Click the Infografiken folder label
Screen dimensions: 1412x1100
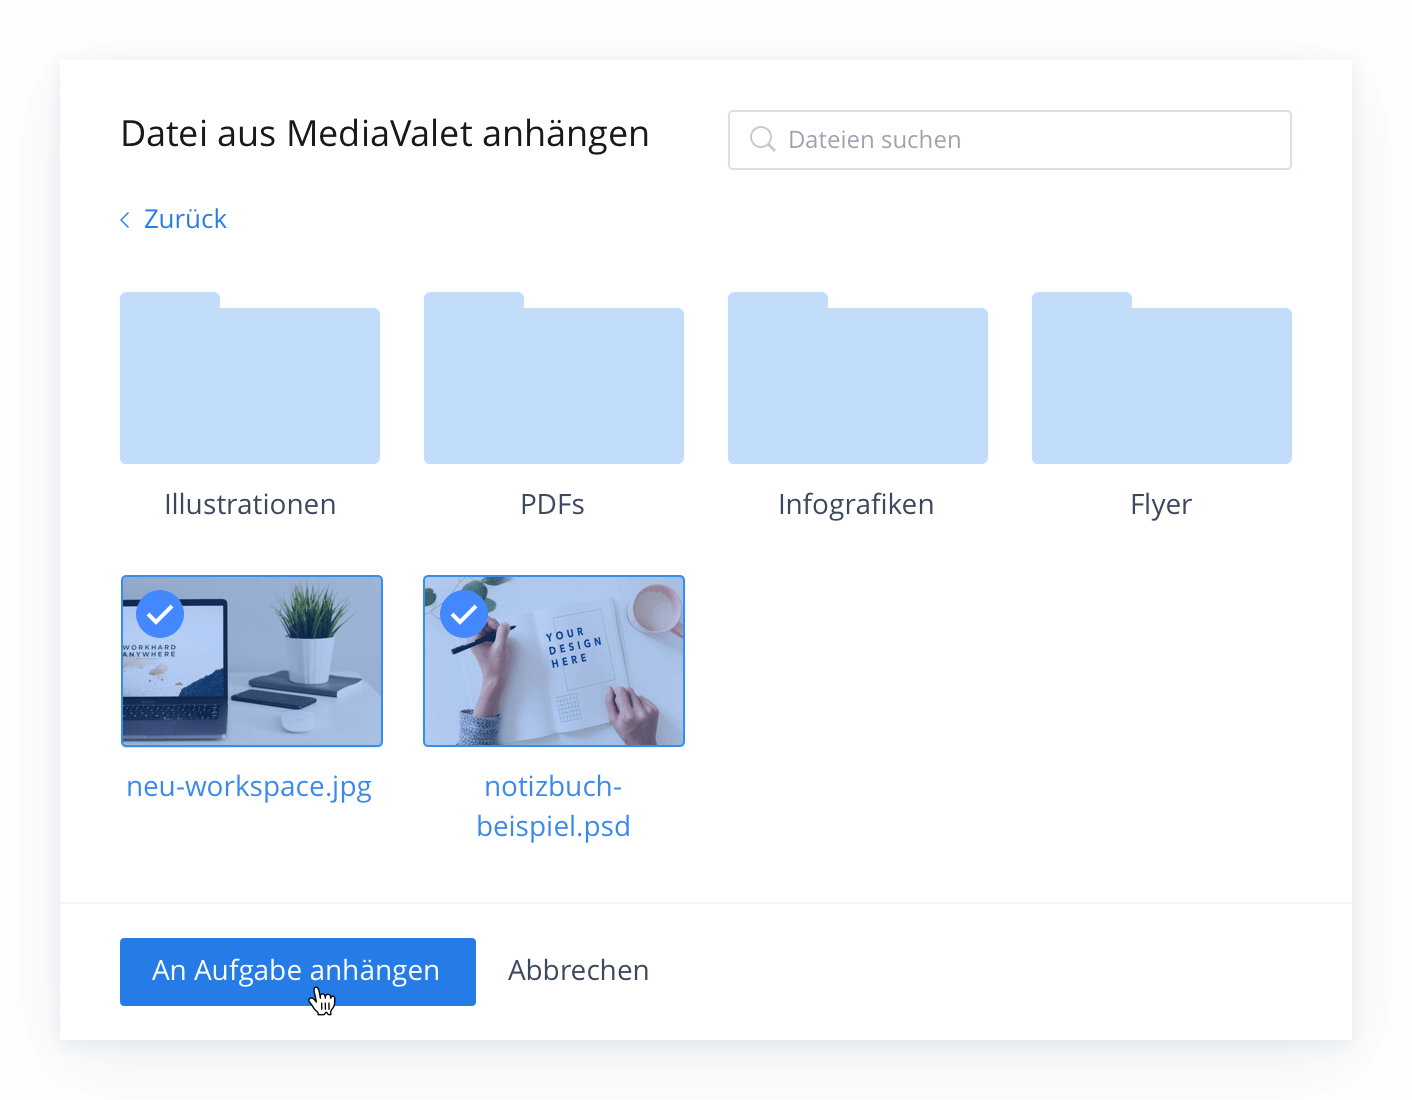pos(856,504)
